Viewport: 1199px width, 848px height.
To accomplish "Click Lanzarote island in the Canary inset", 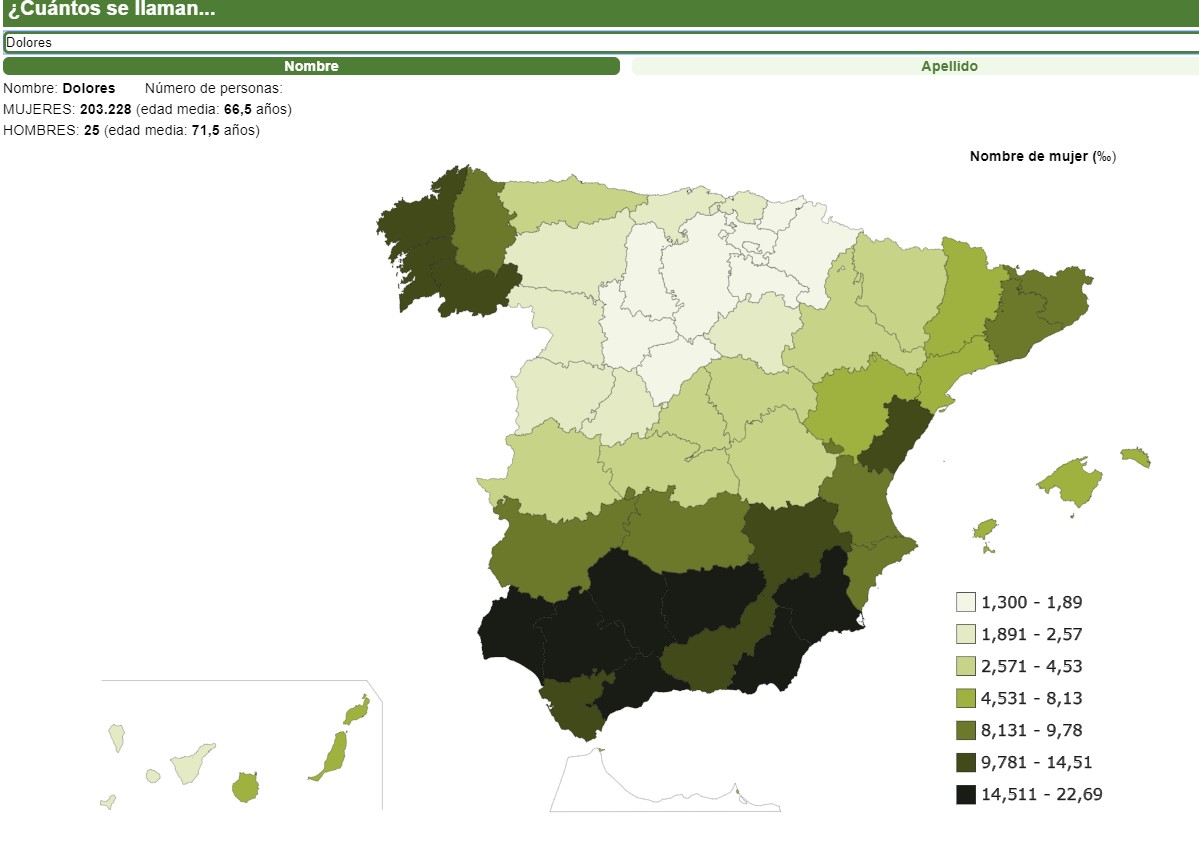I will 357,711.
